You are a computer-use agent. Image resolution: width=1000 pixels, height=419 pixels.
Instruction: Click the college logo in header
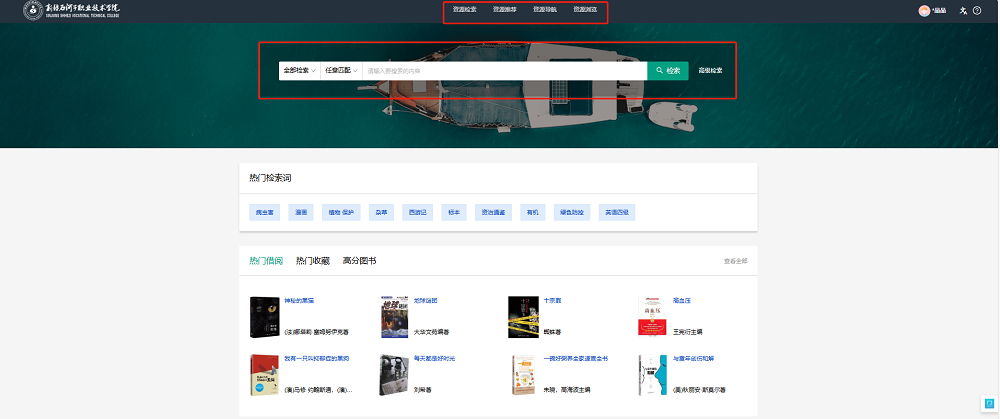pyautogui.click(x=70, y=11)
